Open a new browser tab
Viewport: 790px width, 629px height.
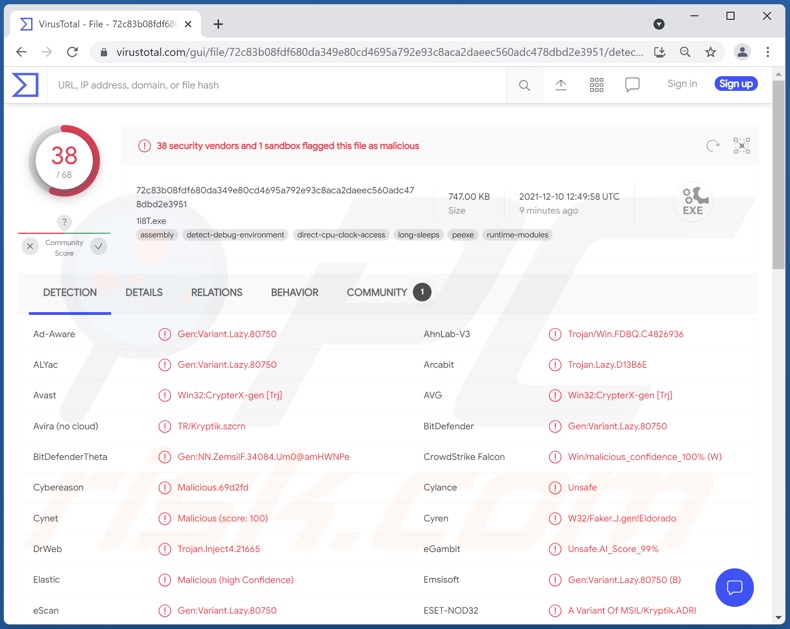218,24
